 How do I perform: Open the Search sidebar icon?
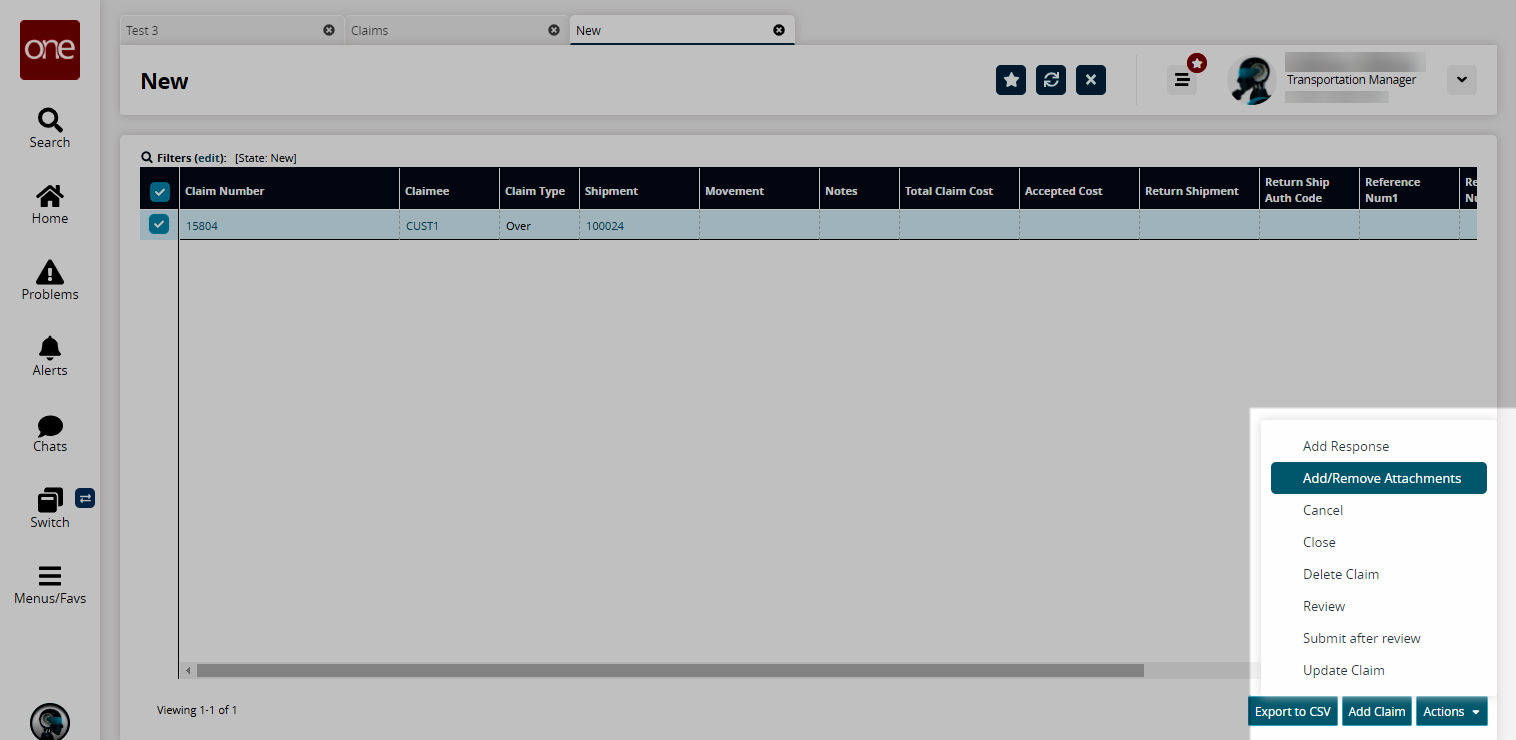coord(50,128)
